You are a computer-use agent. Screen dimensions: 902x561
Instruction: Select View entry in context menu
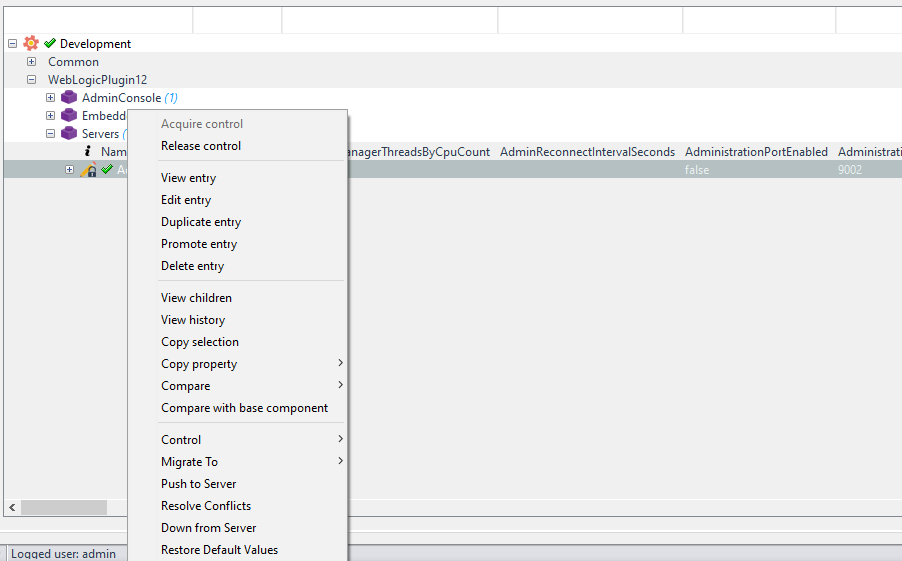click(x=238, y=178)
